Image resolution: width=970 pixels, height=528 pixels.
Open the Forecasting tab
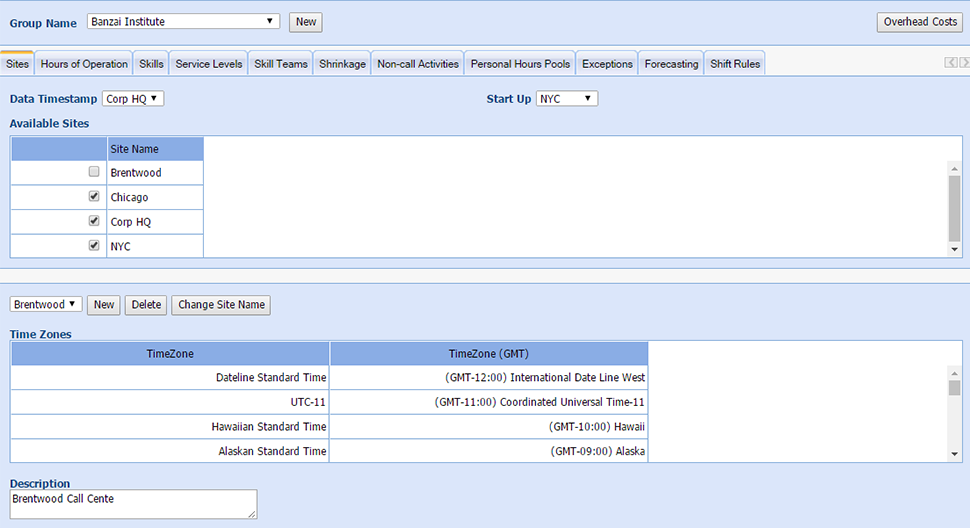pos(671,64)
